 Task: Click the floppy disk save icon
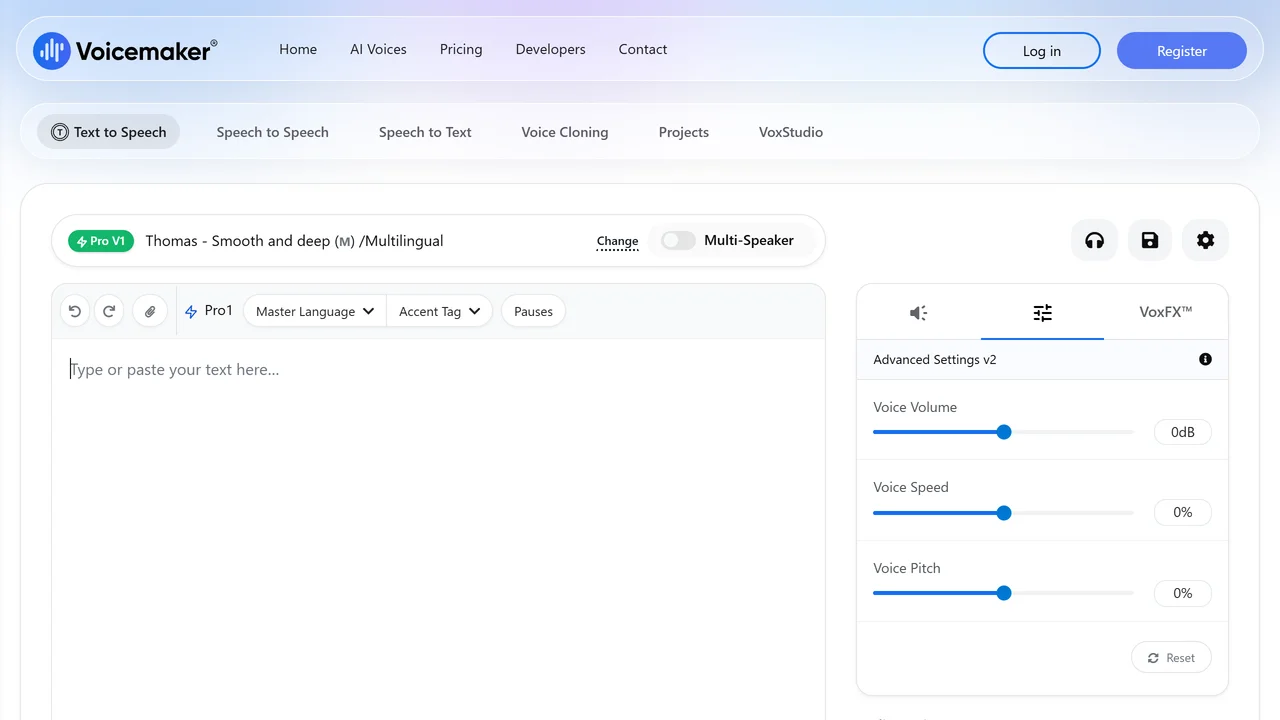point(1150,240)
